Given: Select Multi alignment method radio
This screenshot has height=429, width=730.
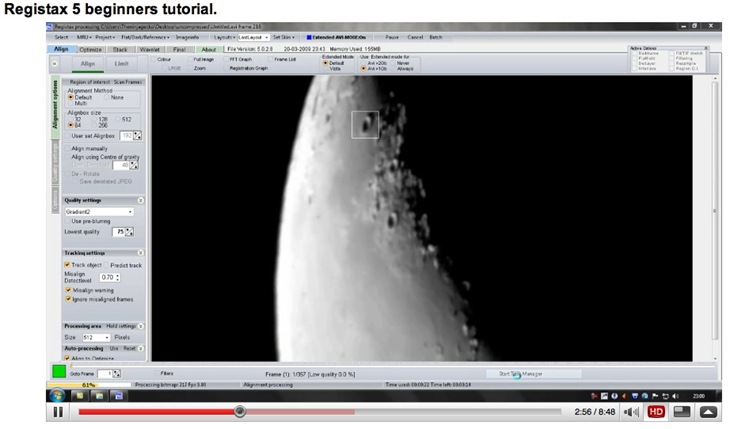Looking at the screenshot, I should coord(71,103).
